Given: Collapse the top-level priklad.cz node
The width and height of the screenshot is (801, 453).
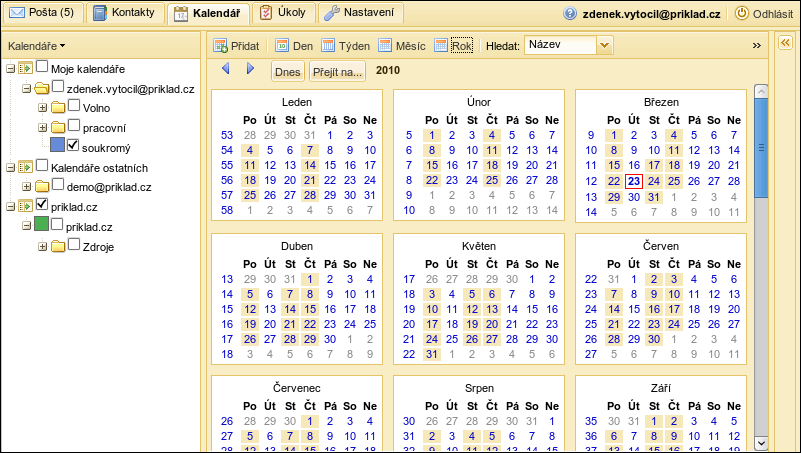Looking at the screenshot, I should tap(10, 207).
